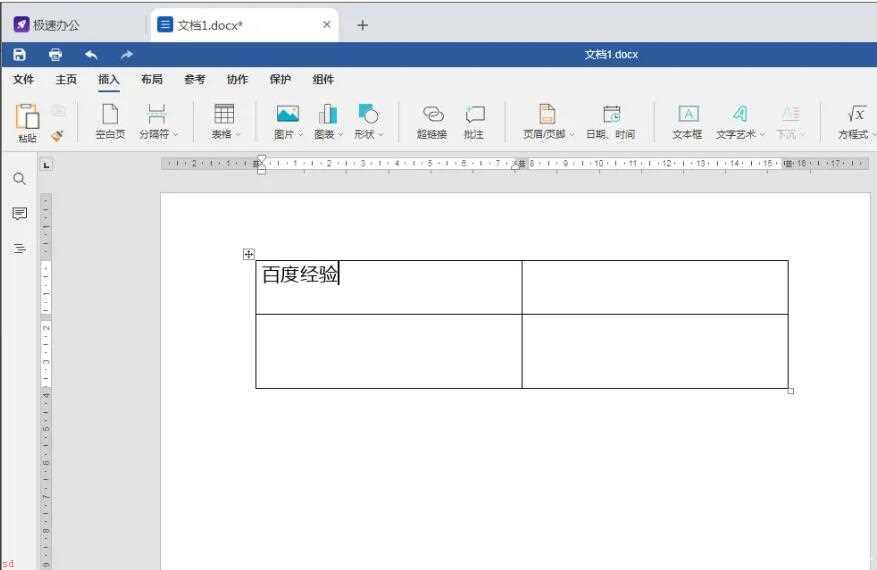Open the search icon in left sidebar
The height and width of the screenshot is (570, 877).
point(20,179)
